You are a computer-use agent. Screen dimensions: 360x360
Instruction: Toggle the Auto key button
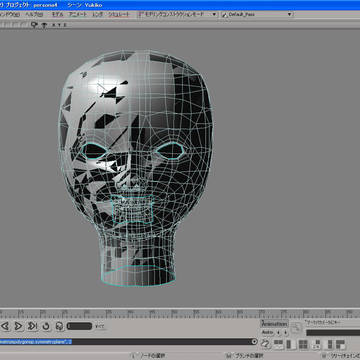point(267,332)
